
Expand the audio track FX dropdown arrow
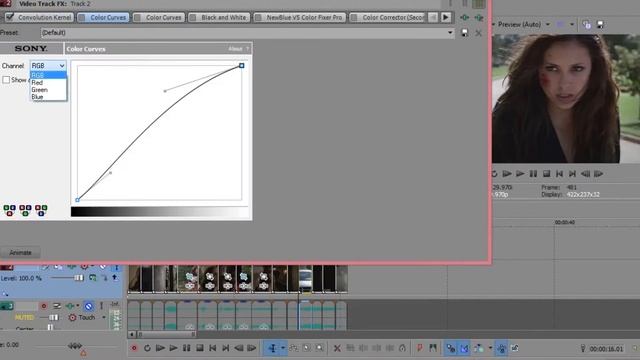[78, 306]
